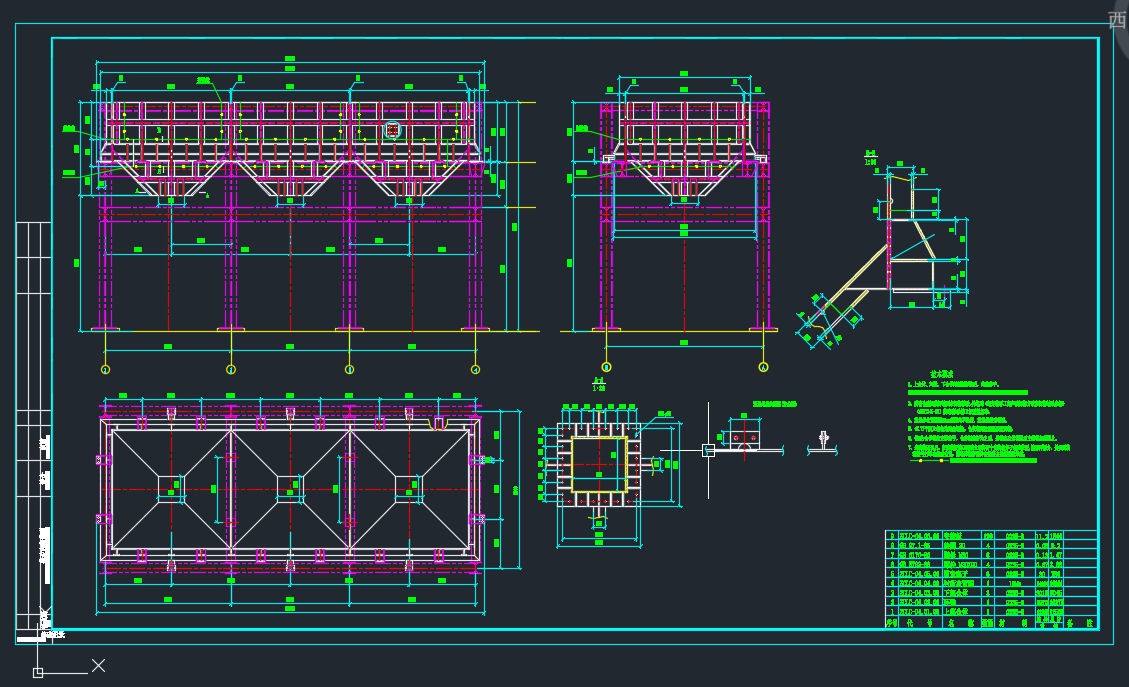Select the leftmost grid bubble under the front elevation
This screenshot has width=1129, height=687.
(105, 369)
